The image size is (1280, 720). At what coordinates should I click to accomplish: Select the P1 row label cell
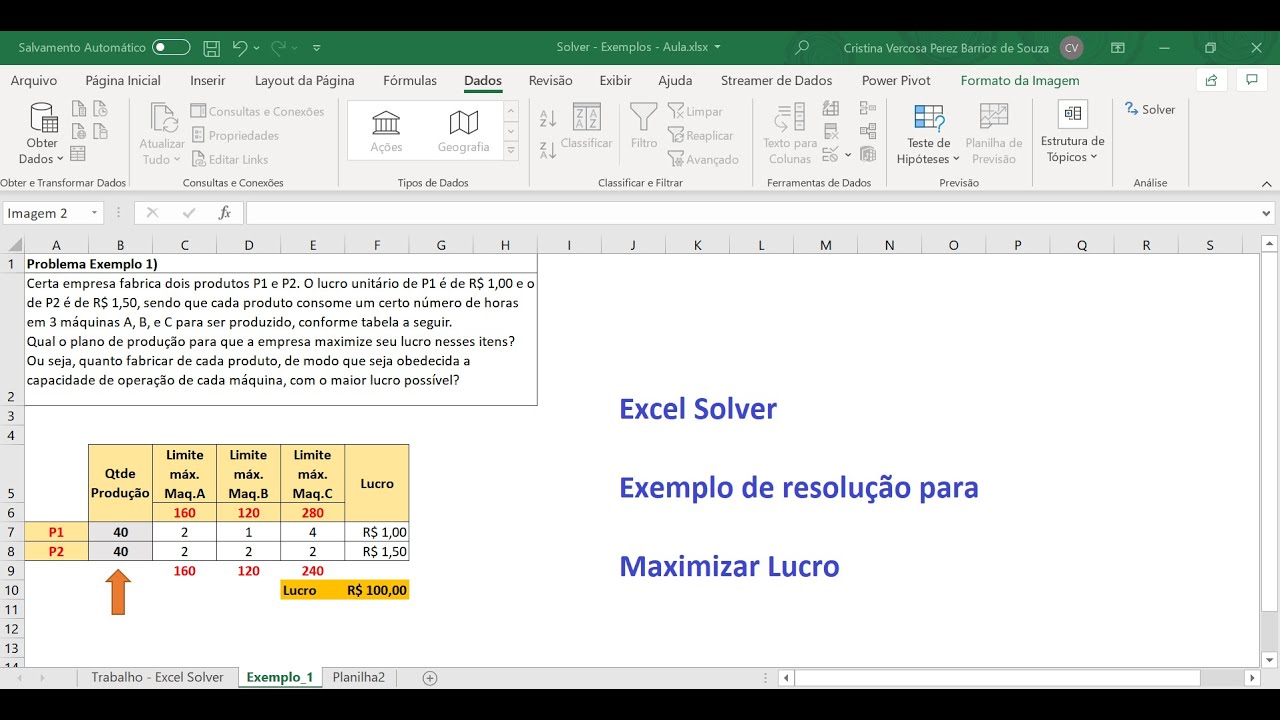tap(56, 532)
